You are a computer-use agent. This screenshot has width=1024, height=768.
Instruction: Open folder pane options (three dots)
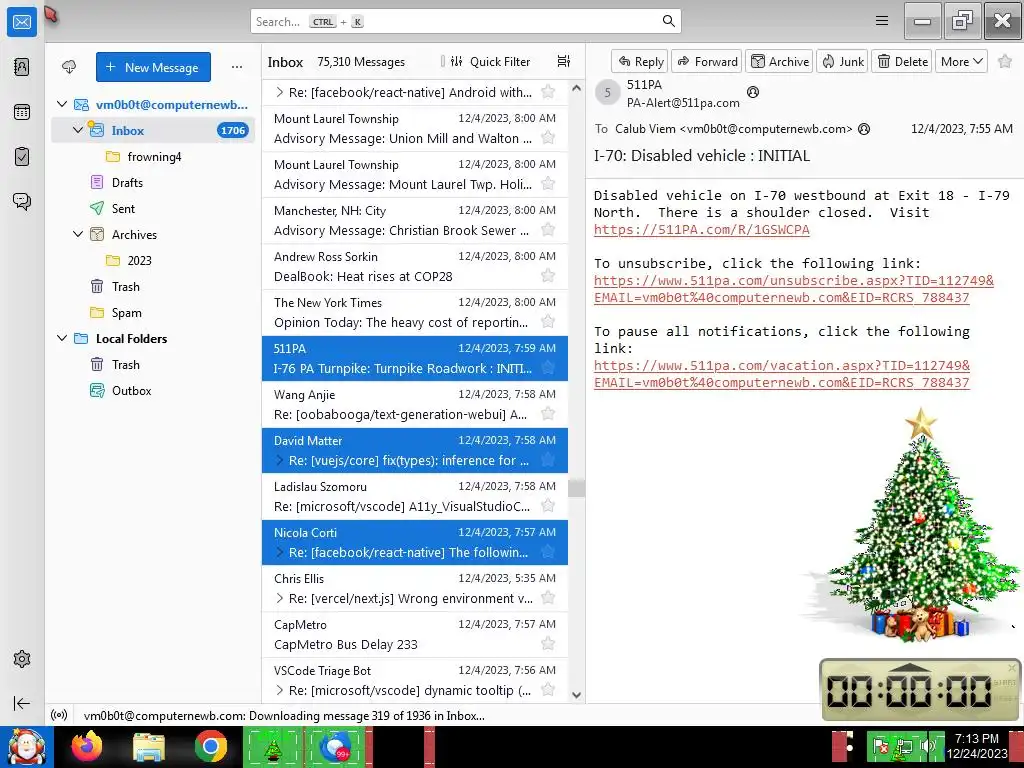(236, 67)
